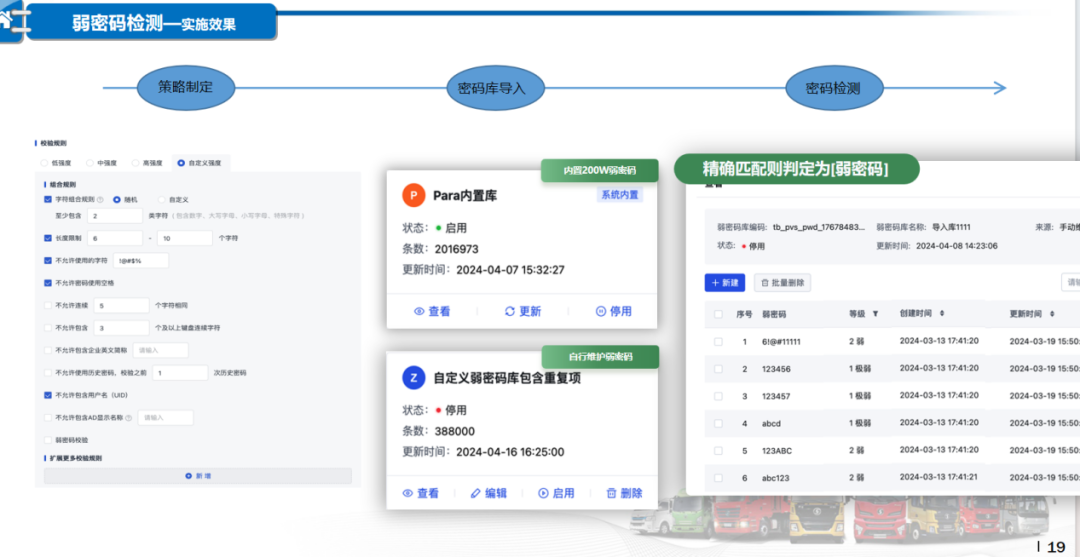Viewport: 1080px width, 557px height.
Task: Click the history password count field showing 1
Action: click(180, 373)
